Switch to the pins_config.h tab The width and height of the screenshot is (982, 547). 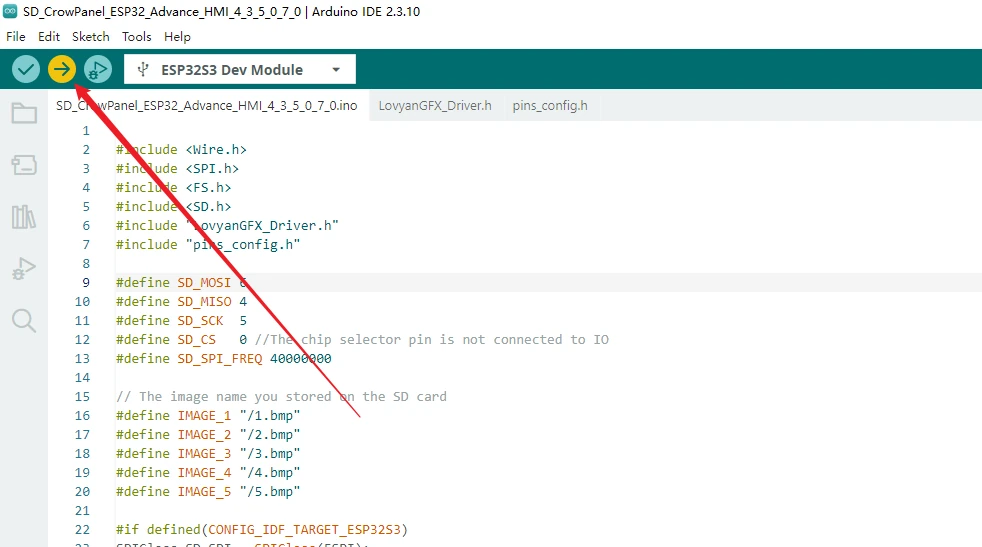[550, 105]
